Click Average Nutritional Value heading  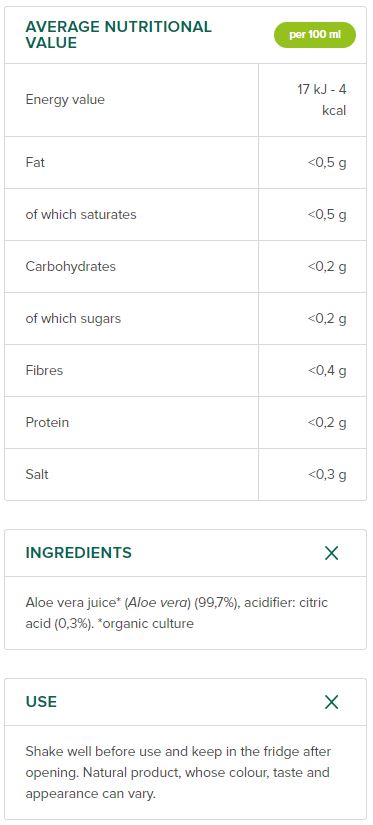pos(118,35)
